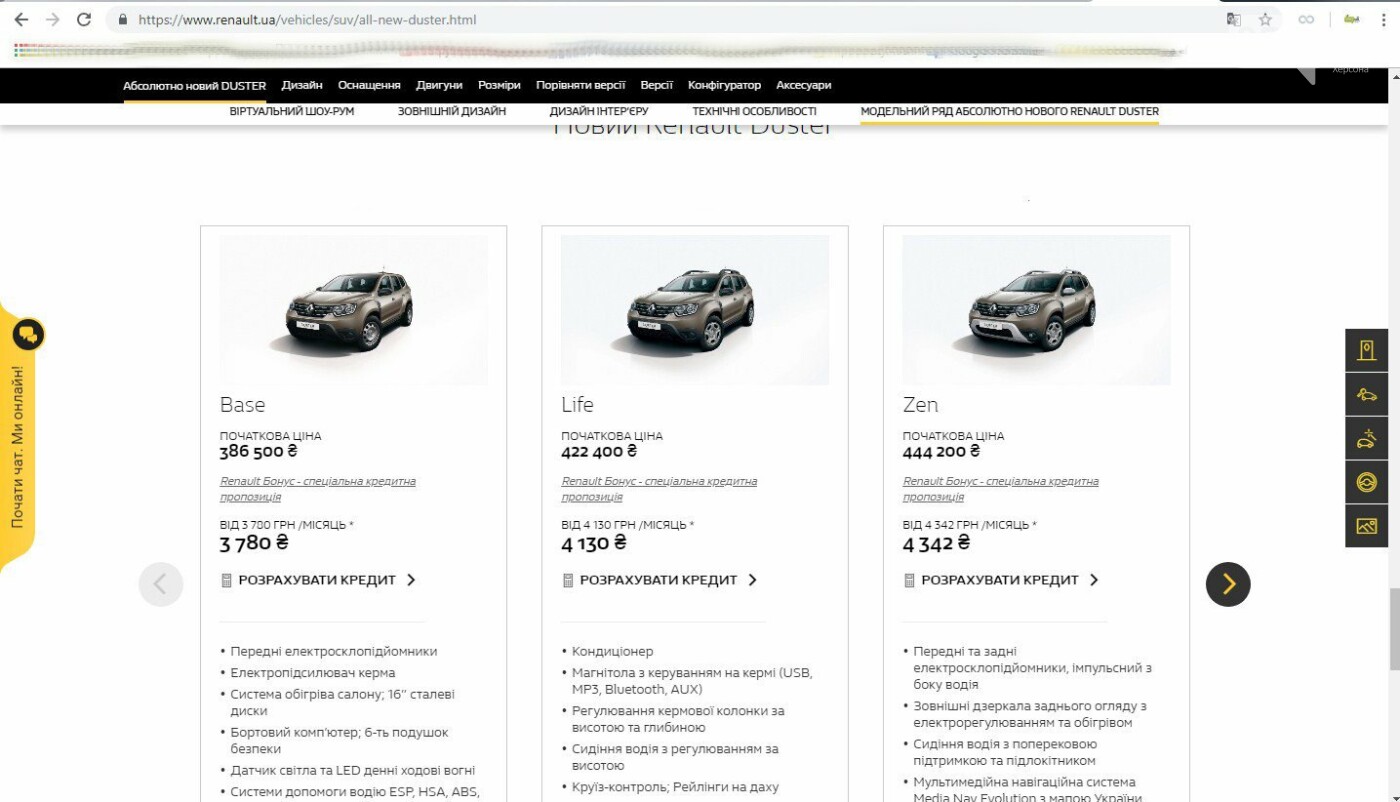Click the arrow after Zen 'Розрахувати кредит'
The width and height of the screenshot is (1400, 802).
(1094, 580)
